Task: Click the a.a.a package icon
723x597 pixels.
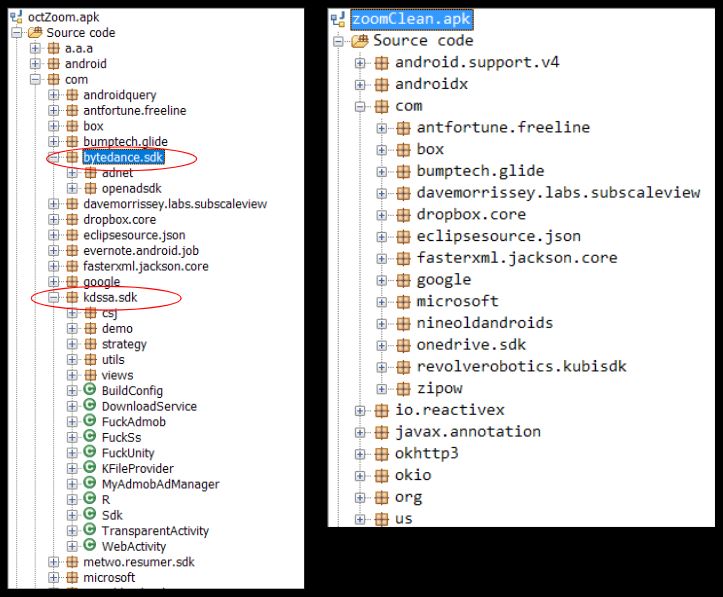Action: [x=53, y=48]
